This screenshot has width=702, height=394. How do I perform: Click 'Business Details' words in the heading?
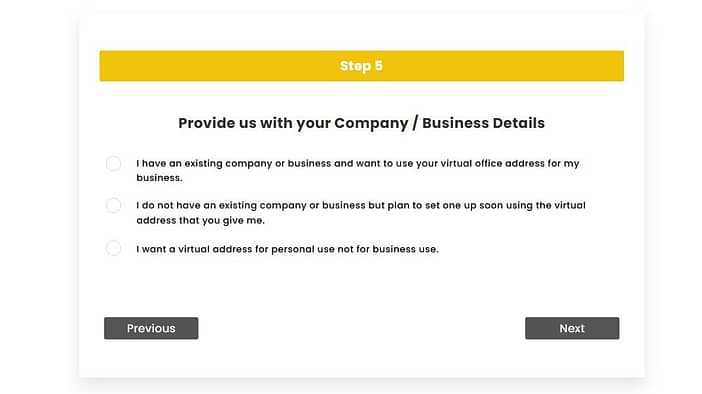click(x=484, y=123)
